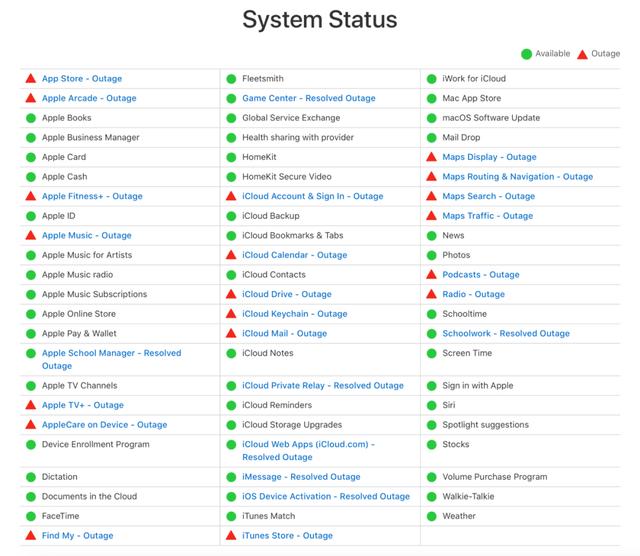Open the iTunes Store - Outage link
The width and height of the screenshot is (640, 556).
point(287,536)
